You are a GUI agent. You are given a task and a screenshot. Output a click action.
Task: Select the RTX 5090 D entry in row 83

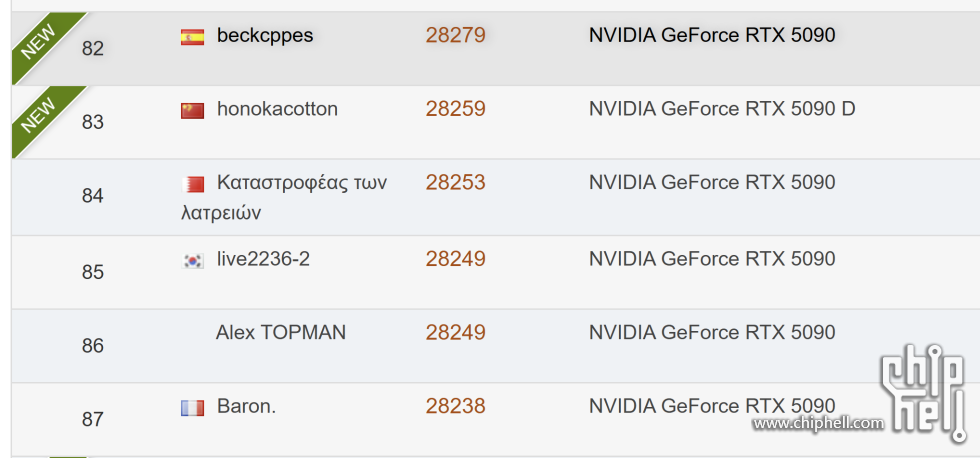tap(722, 109)
